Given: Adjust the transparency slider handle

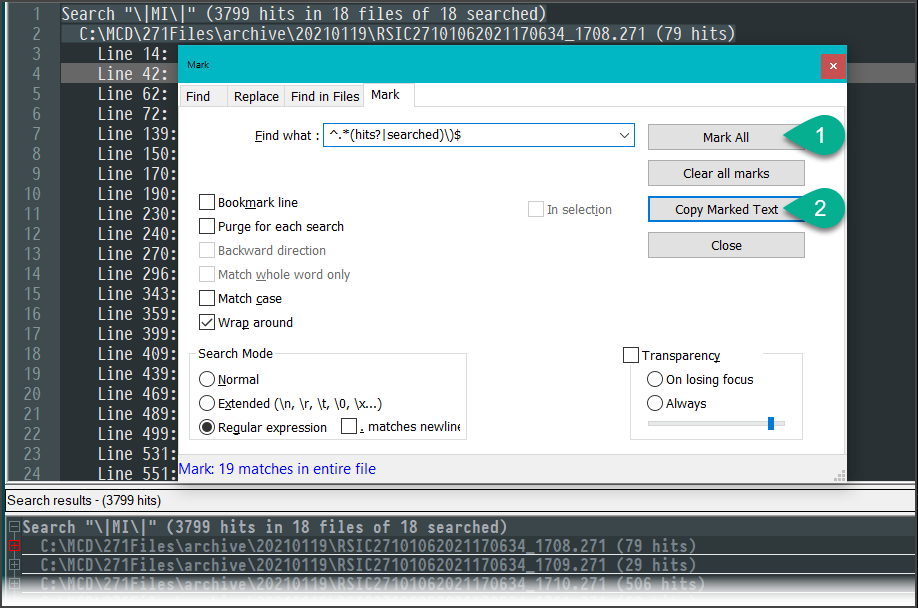Looking at the screenshot, I should pyautogui.click(x=771, y=423).
